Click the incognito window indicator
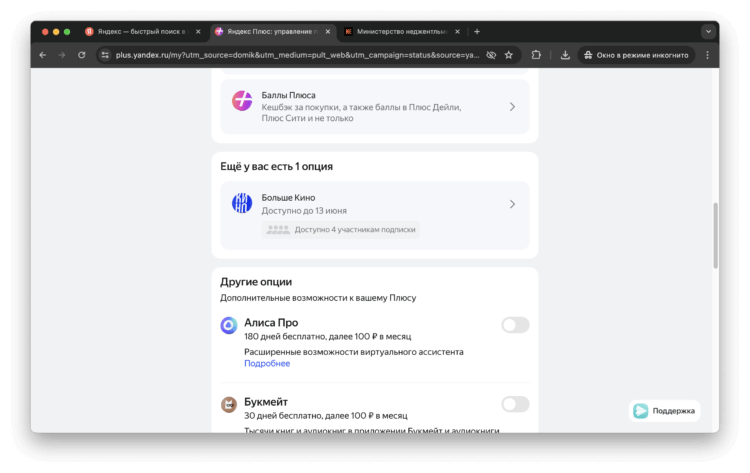Screen dimensions: 750x473 pyautogui.click(x=636, y=55)
